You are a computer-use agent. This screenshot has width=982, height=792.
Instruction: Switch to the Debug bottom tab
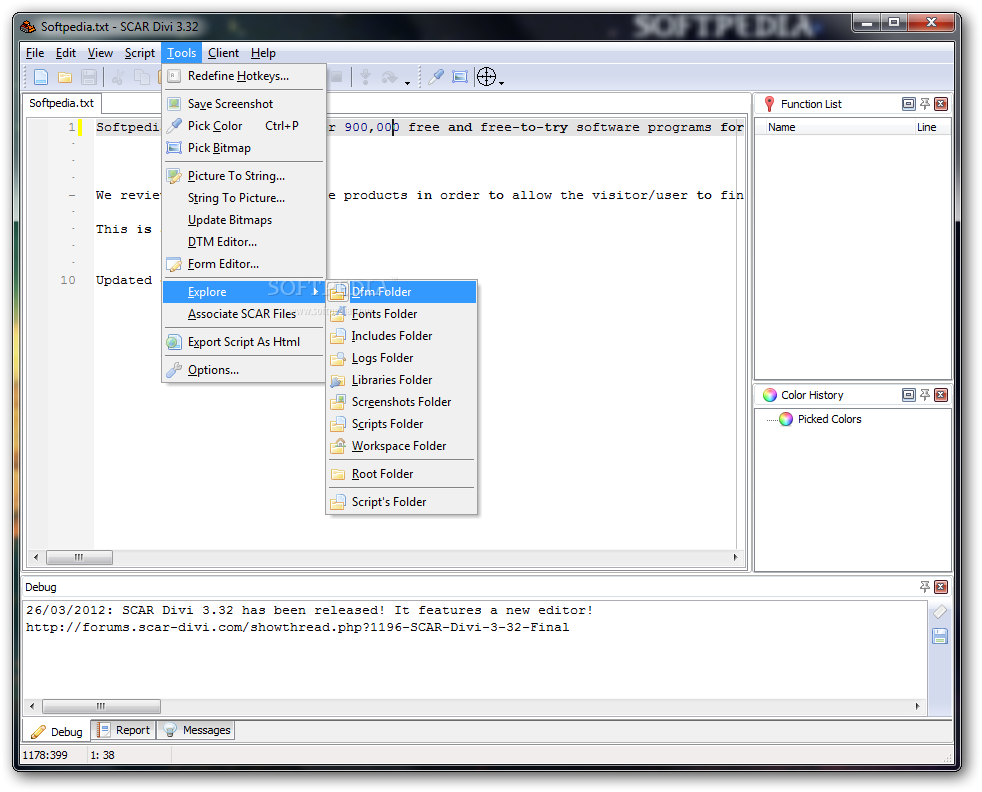pyautogui.click(x=58, y=731)
